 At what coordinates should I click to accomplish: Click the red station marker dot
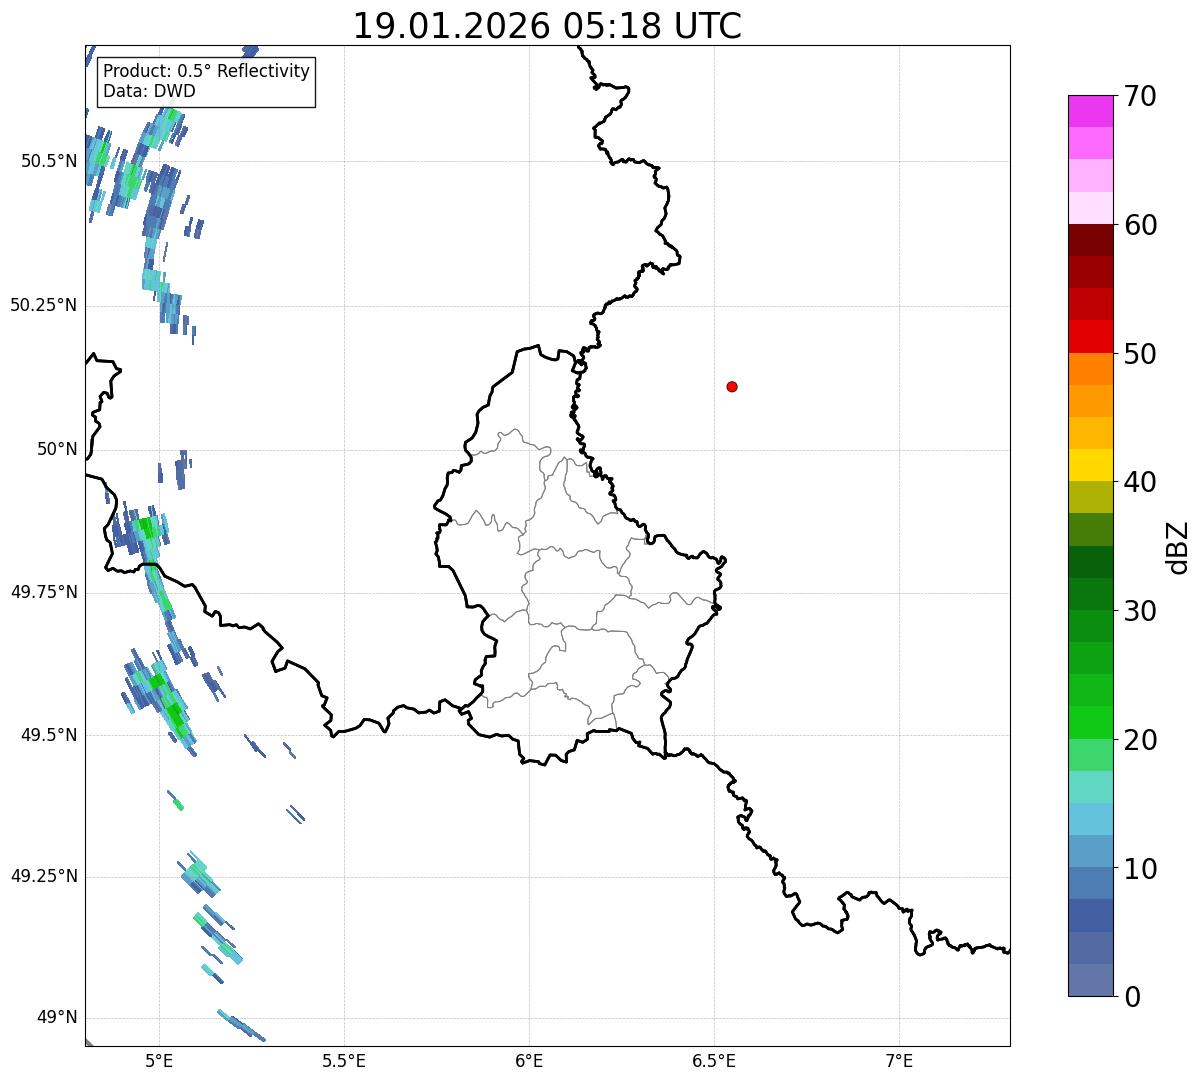pyautogui.click(x=732, y=387)
